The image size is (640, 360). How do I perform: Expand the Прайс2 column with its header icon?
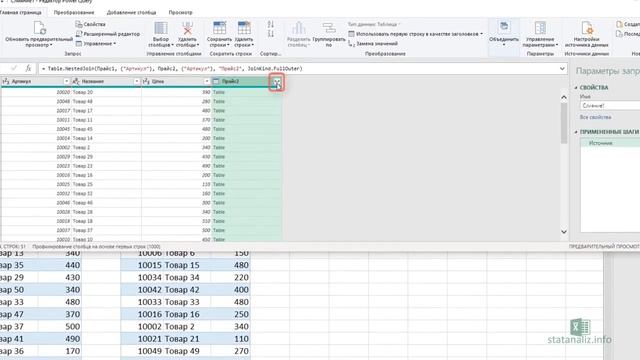(x=277, y=82)
